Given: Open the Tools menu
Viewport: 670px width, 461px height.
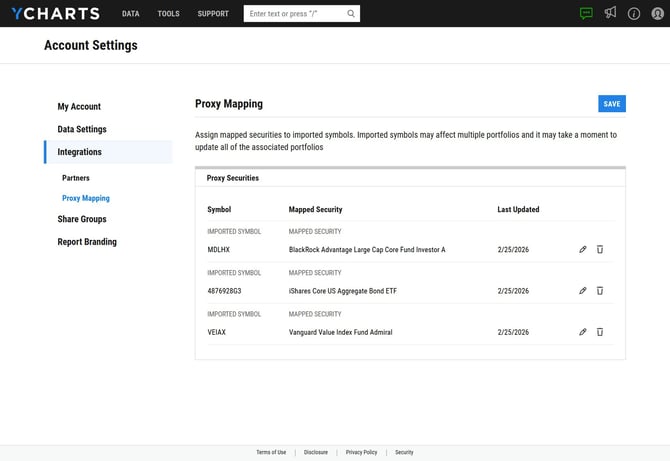Looking at the screenshot, I should [x=168, y=14].
